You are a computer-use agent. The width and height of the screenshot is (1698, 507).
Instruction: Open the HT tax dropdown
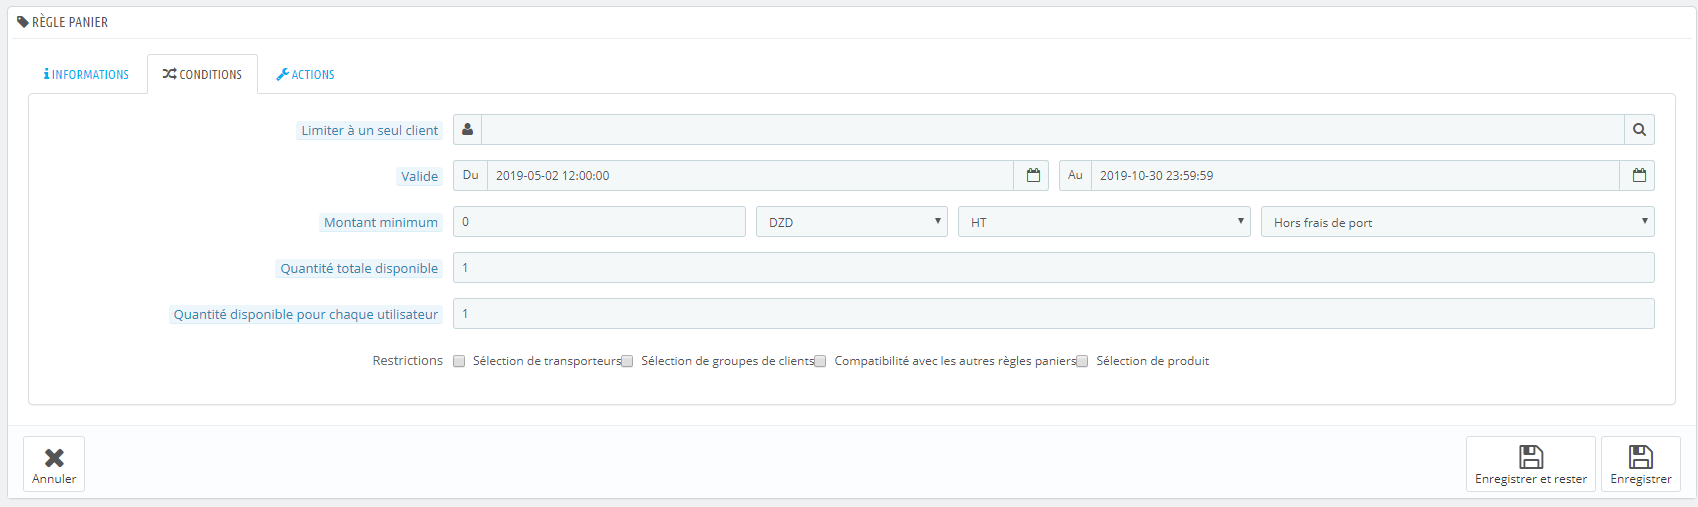pos(1104,222)
